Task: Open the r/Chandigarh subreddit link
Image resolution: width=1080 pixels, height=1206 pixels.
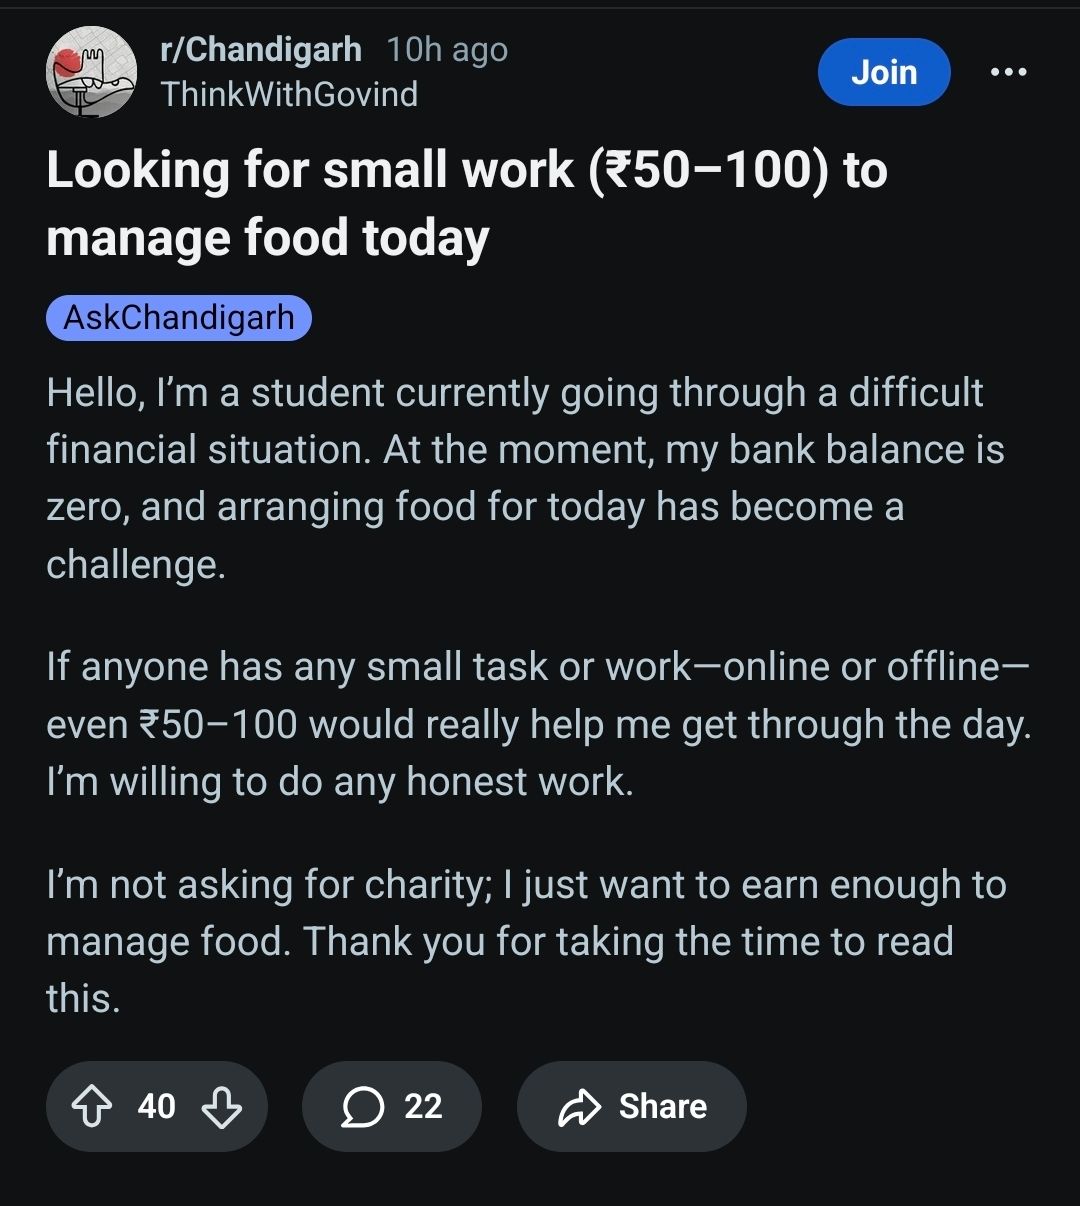Action: pyautogui.click(x=261, y=49)
